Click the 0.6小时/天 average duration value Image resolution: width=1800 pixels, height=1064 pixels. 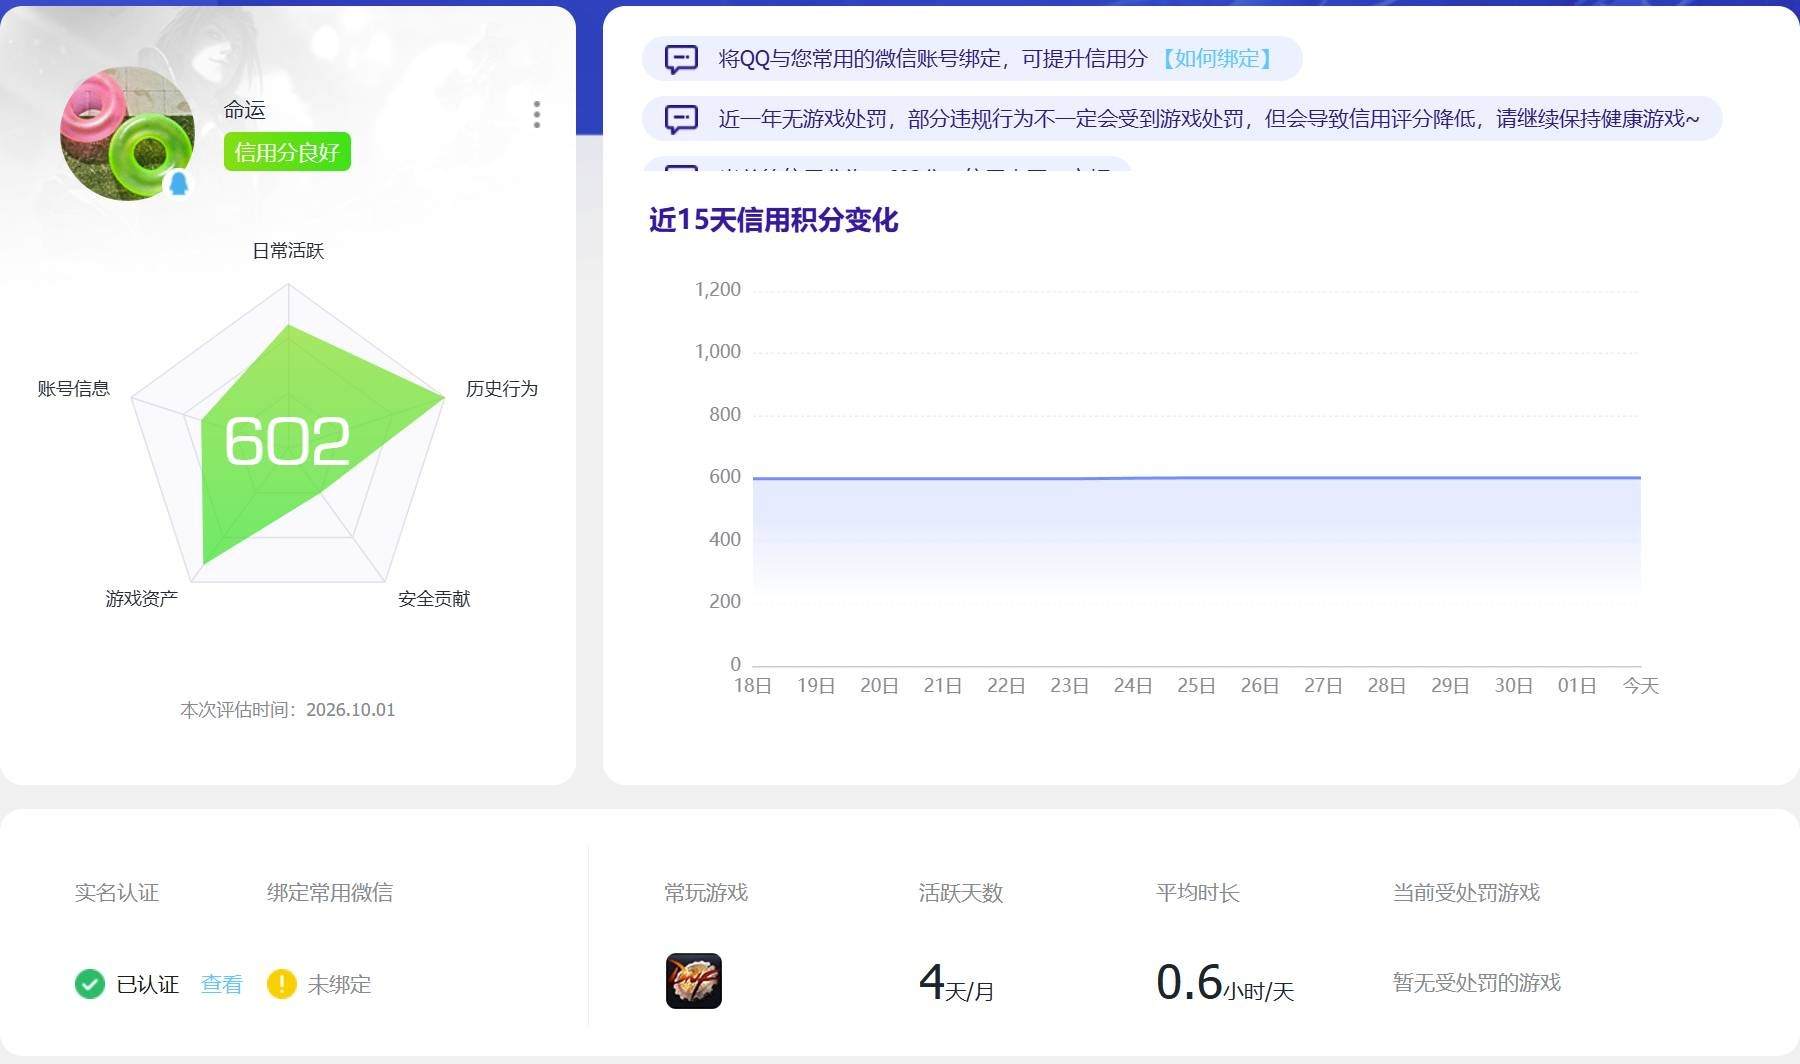1225,982
